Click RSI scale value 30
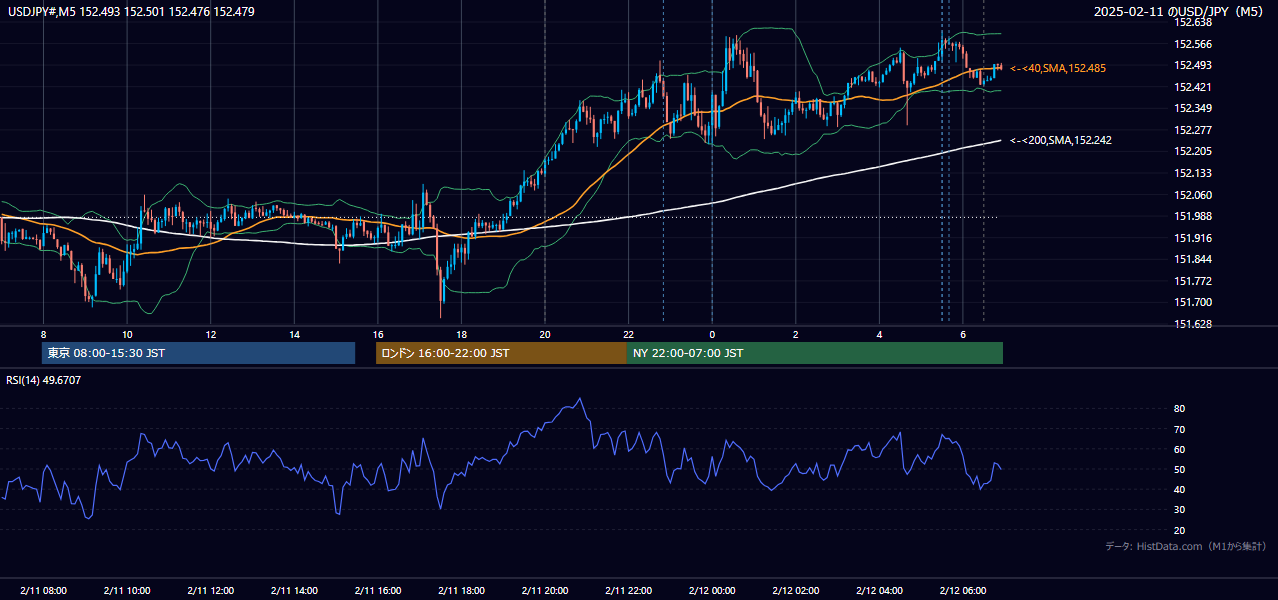Viewport: 1278px width, 600px height. coord(1180,510)
